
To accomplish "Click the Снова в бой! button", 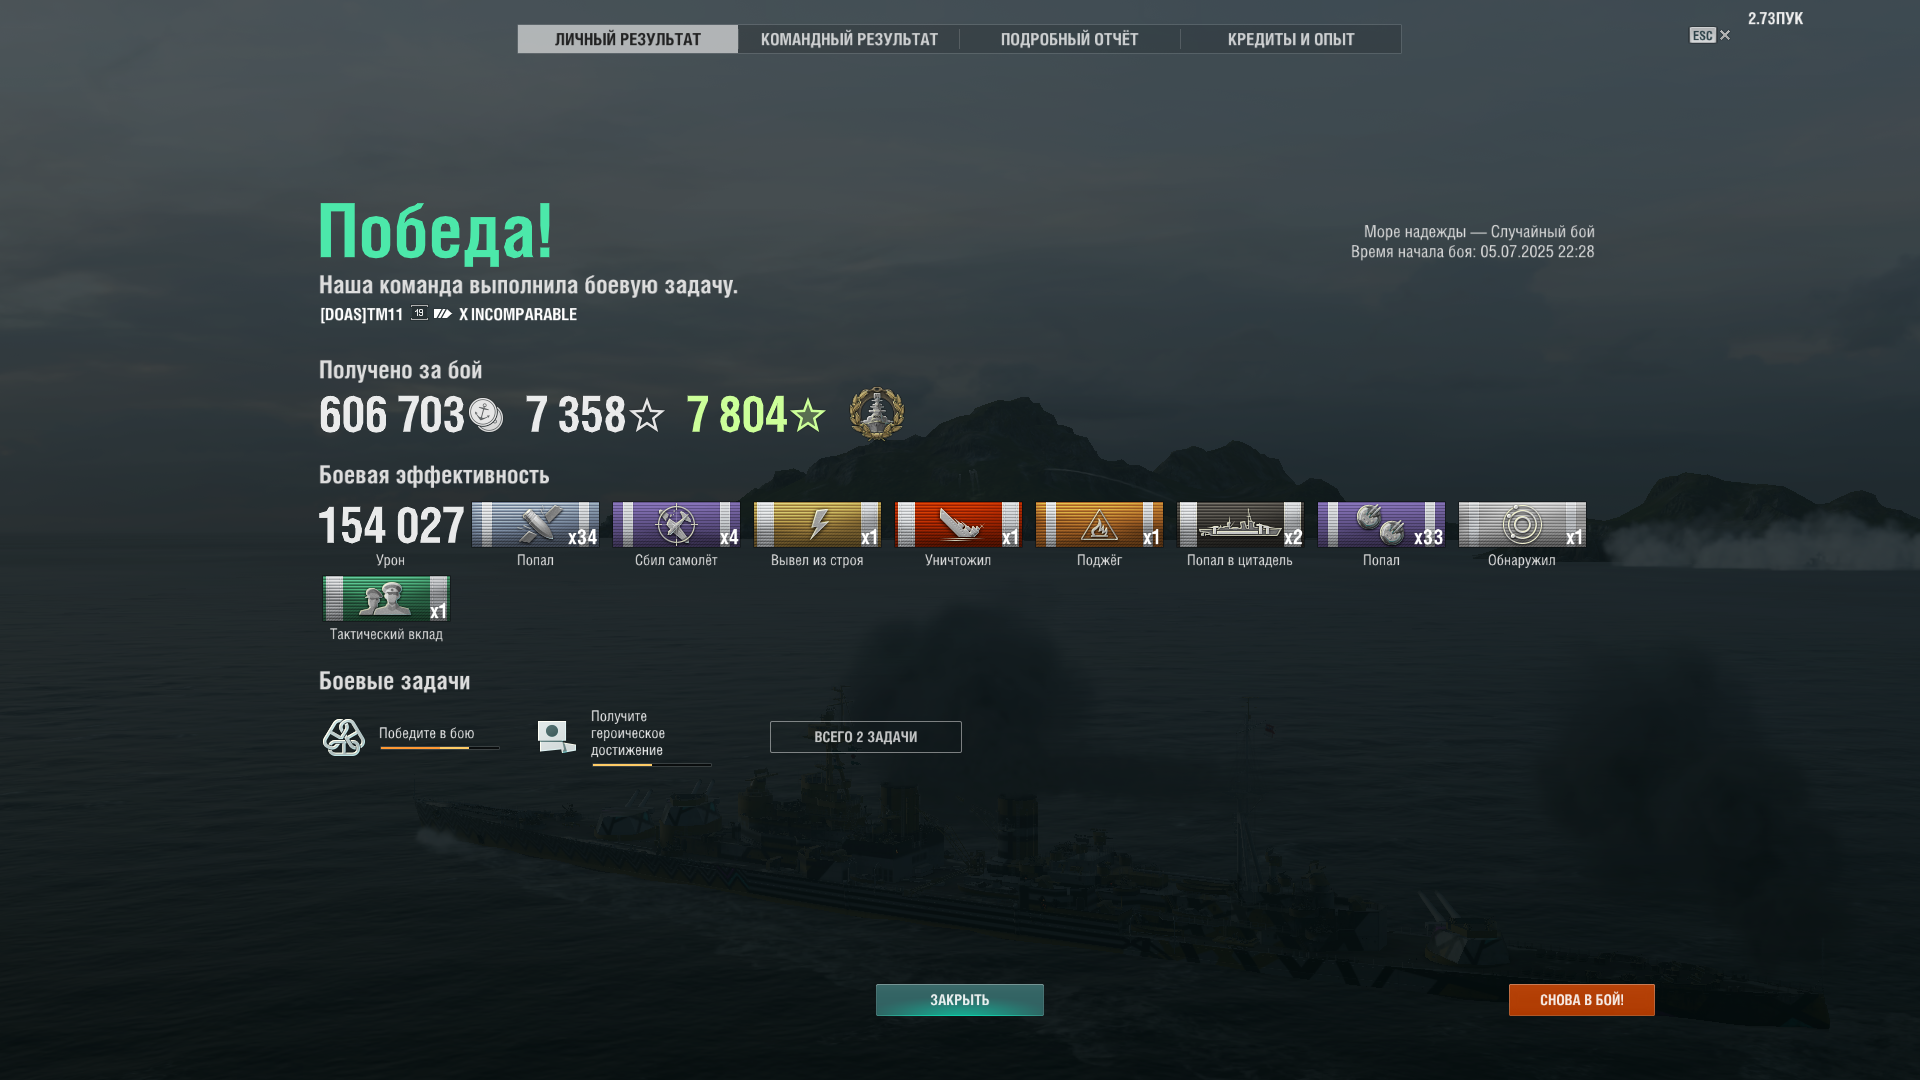I will tap(1582, 1000).
